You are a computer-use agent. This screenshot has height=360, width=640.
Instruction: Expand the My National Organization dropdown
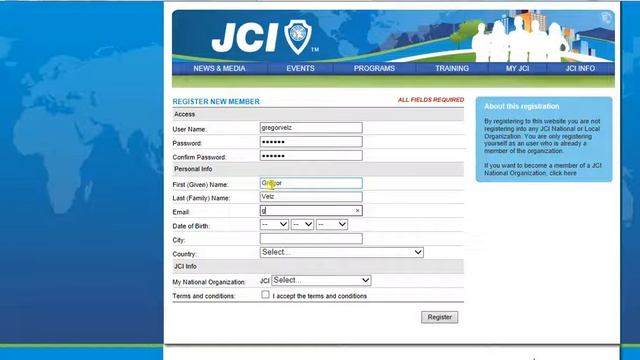[321, 280]
